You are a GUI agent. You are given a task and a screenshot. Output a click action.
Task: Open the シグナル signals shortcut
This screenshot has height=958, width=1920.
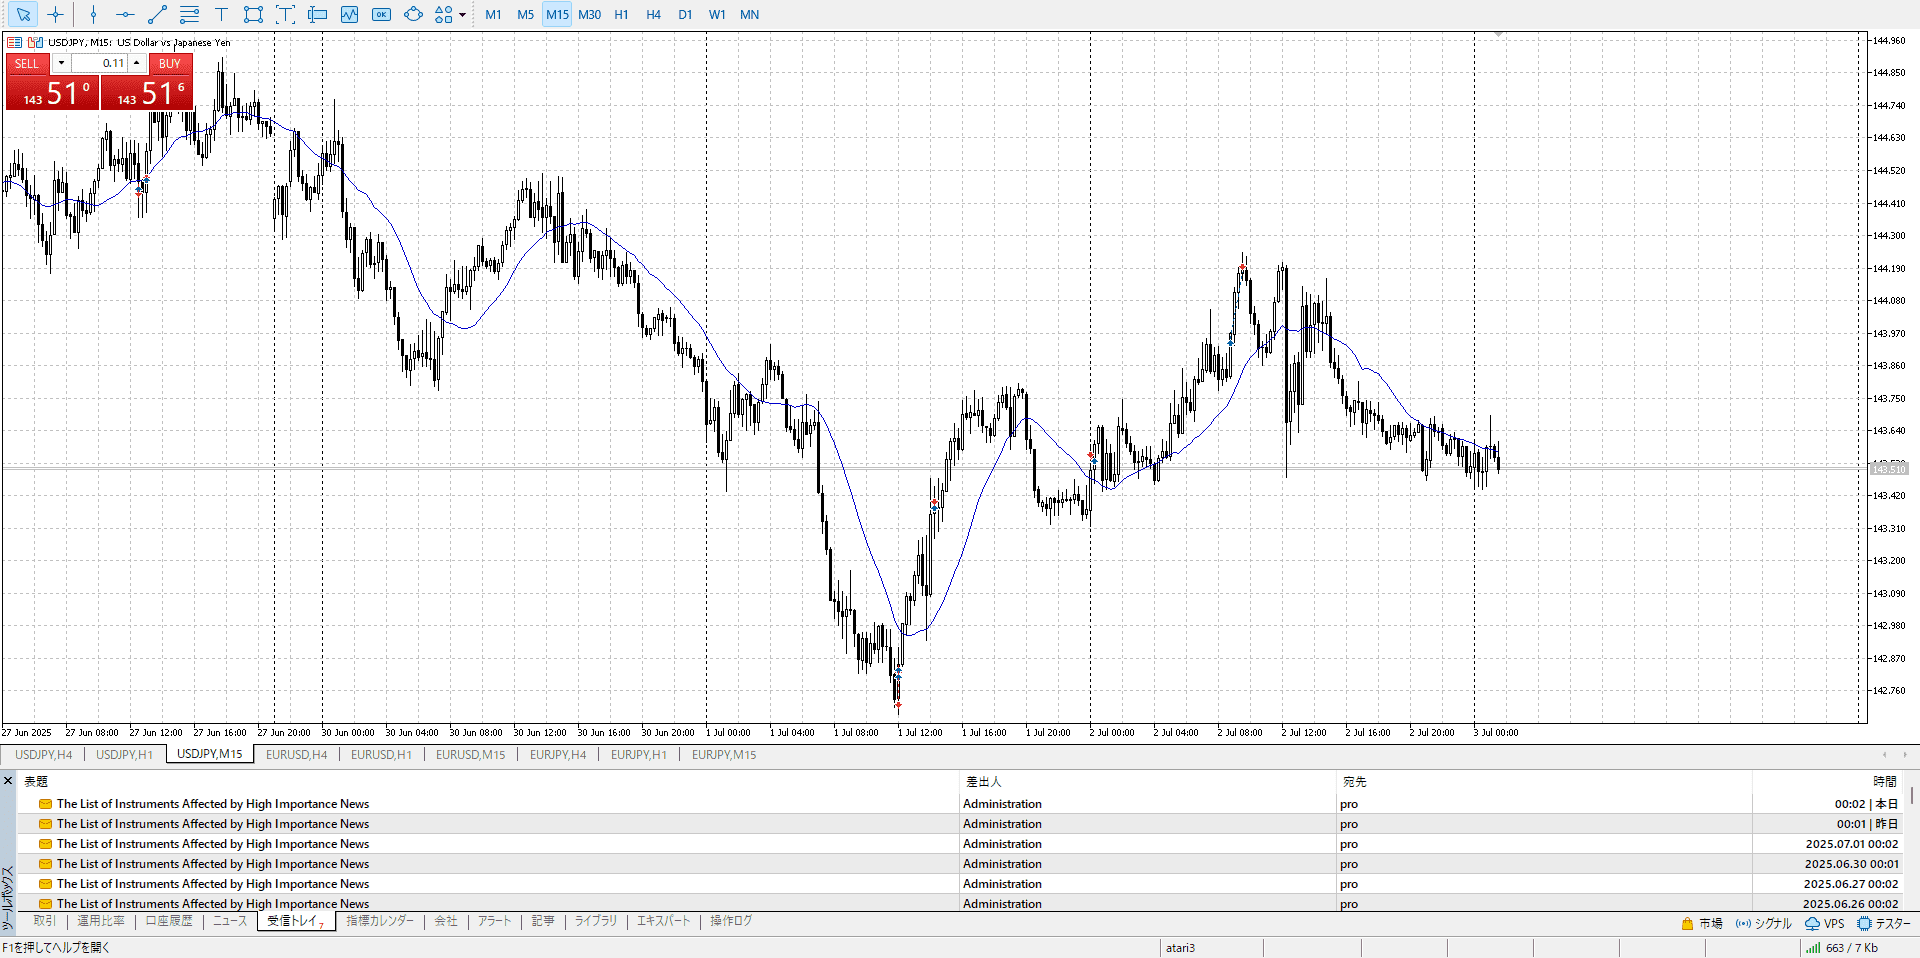(1763, 923)
